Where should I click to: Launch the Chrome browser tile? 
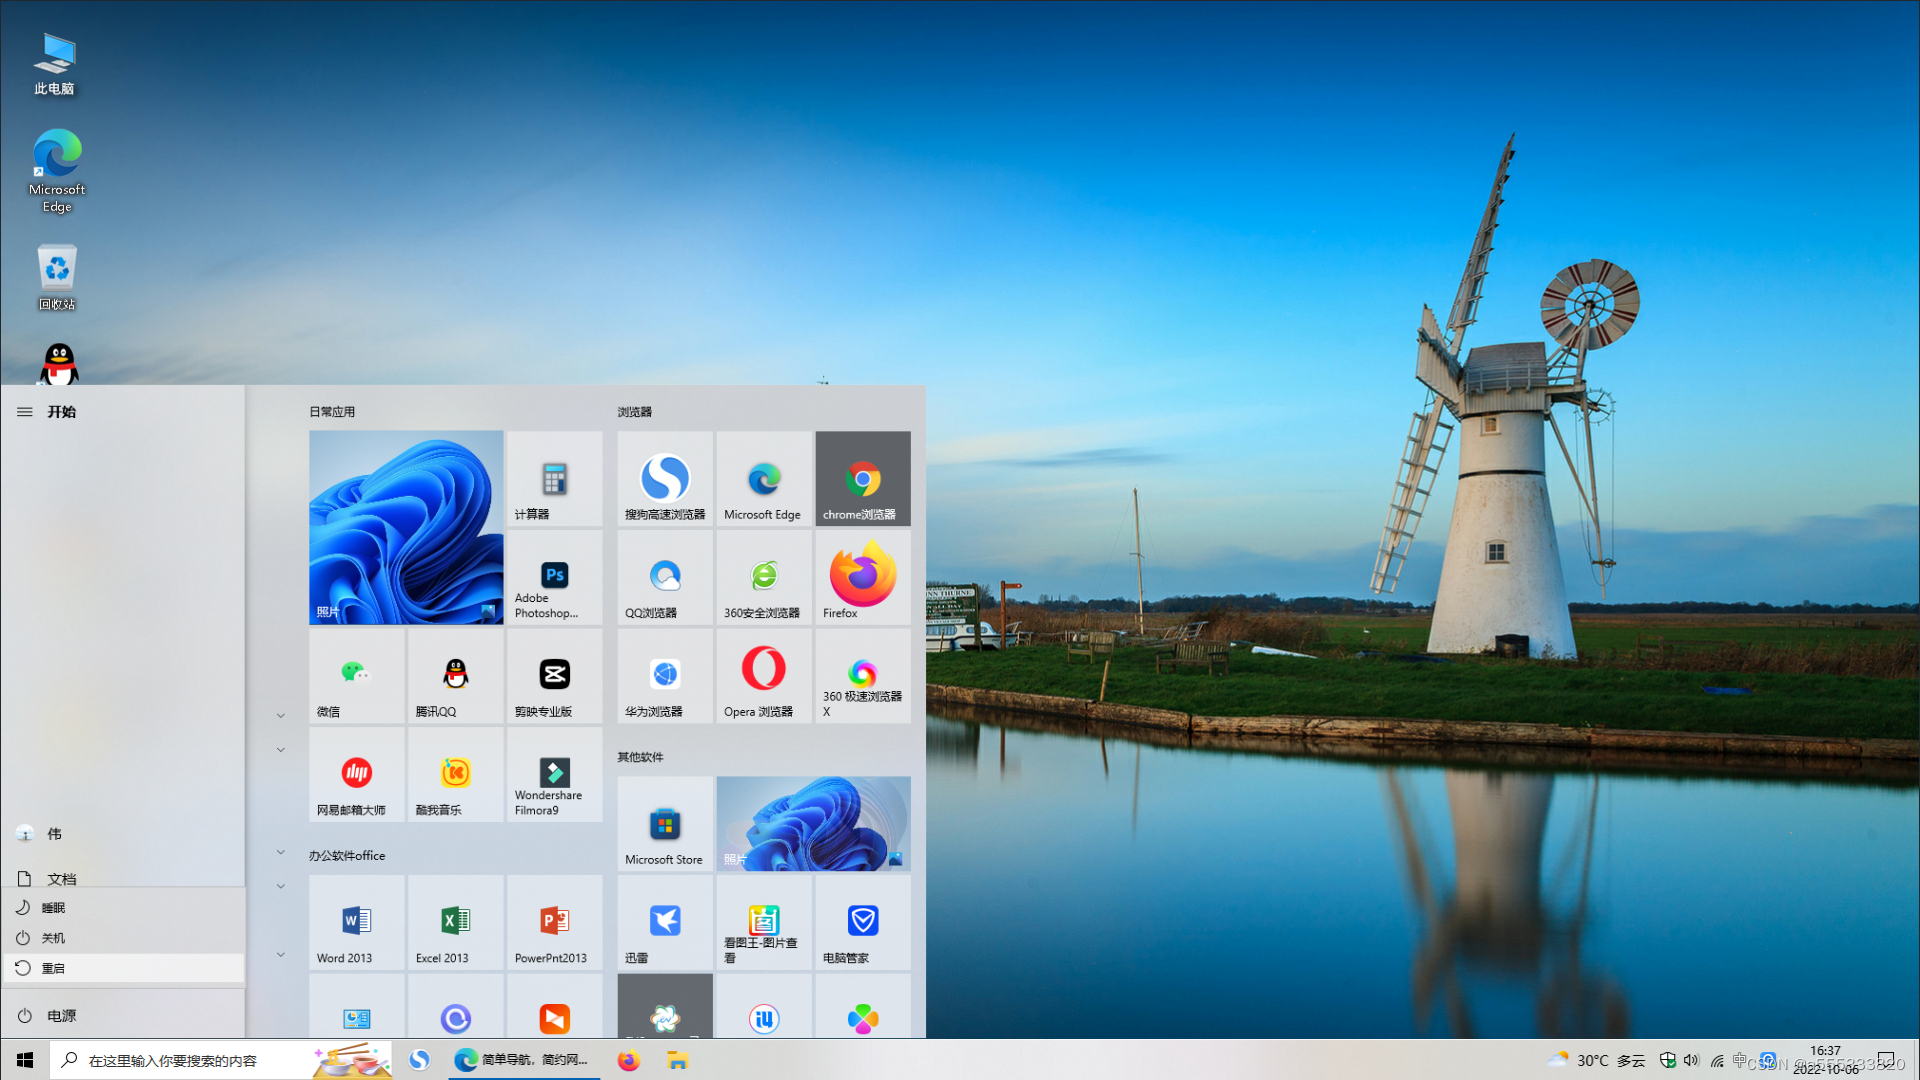point(862,479)
